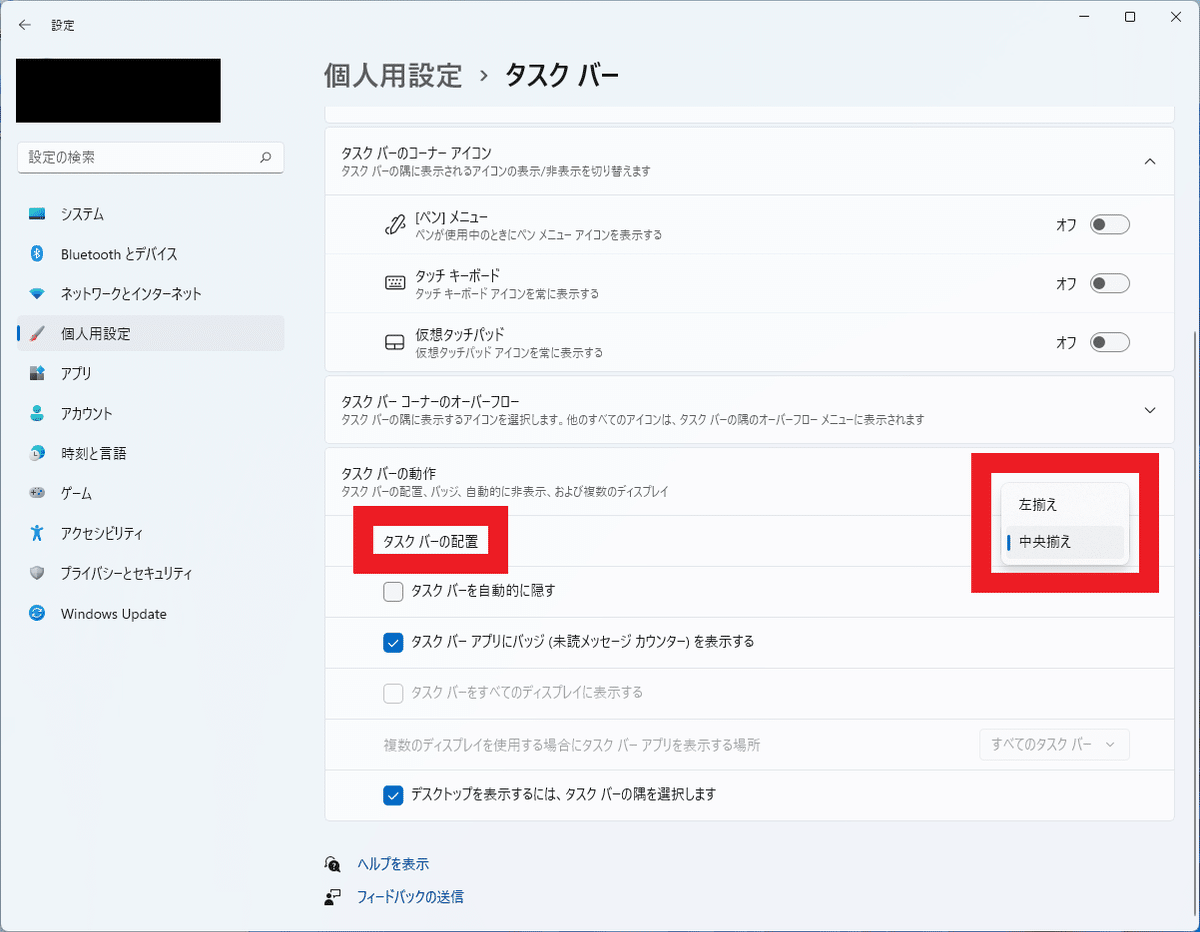Viewport: 1200px width, 932px height.
Task: Check タスク バーを自動的に隠す checkbox
Action: [x=393, y=591]
